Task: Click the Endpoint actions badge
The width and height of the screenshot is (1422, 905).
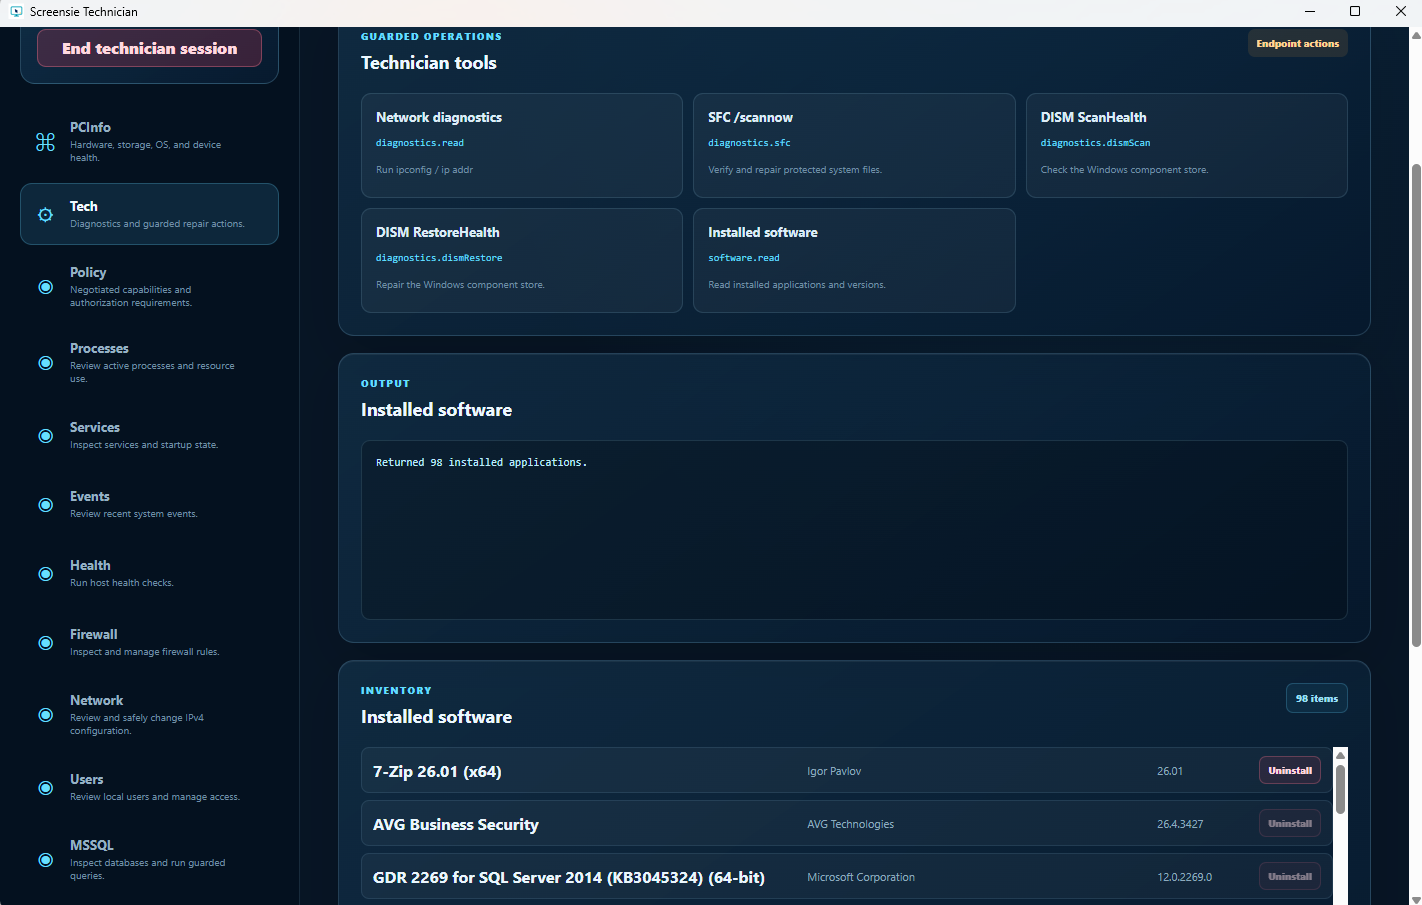Action: (x=1297, y=44)
